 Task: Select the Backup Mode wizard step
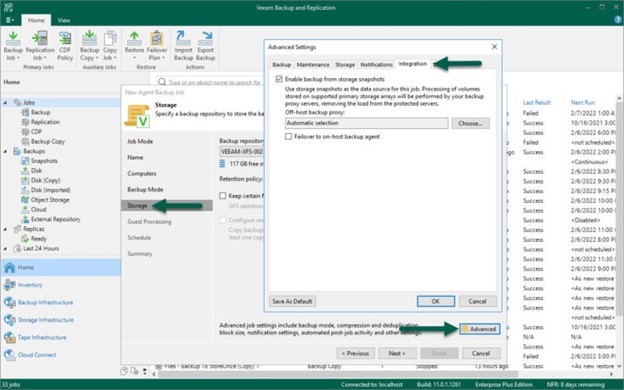pyautogui.click(x=145, y=189)
